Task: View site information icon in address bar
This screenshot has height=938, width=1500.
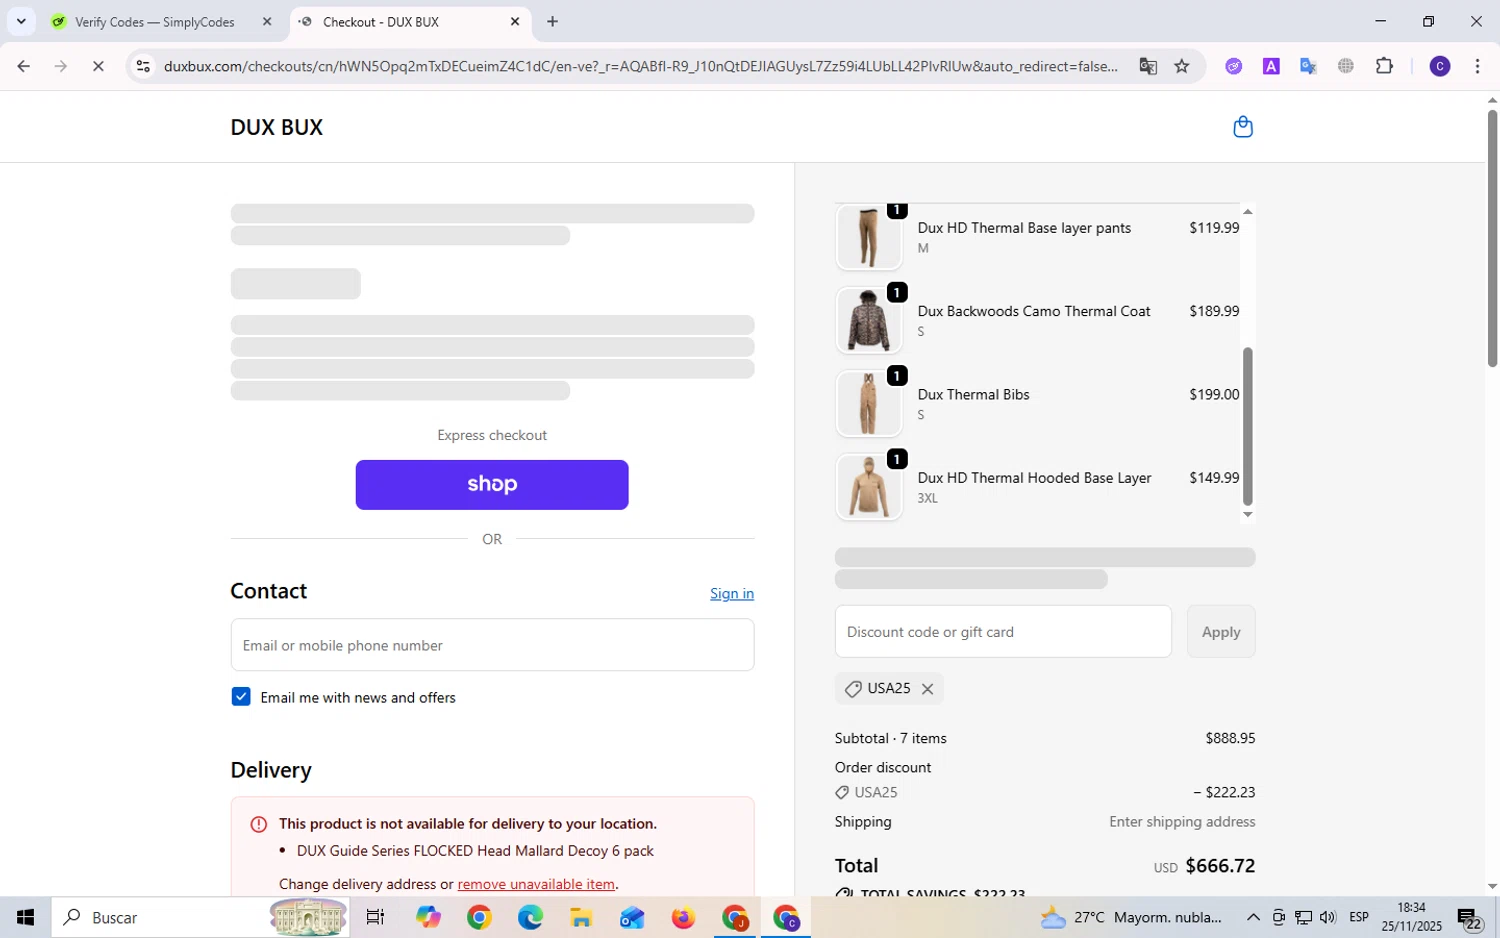Action: coord(143,66)
